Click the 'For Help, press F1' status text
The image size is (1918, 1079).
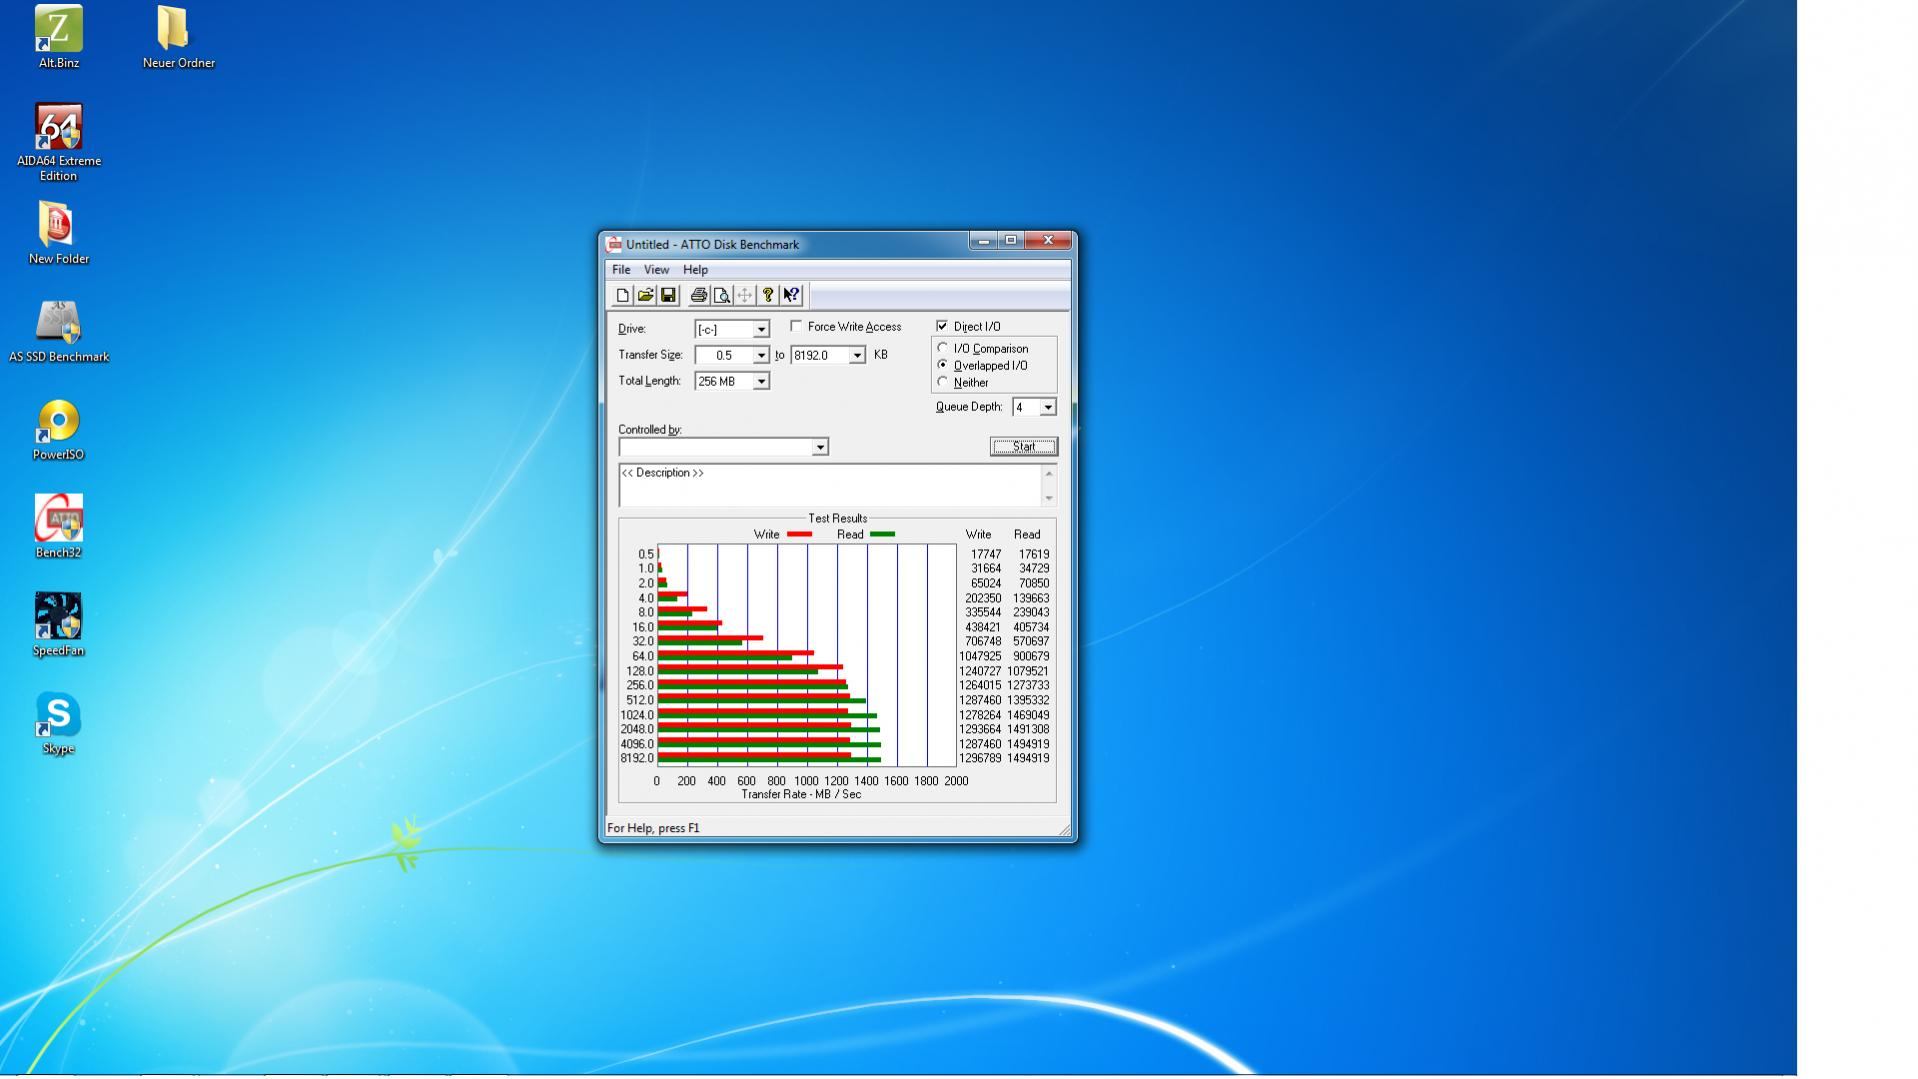(653, 828)
